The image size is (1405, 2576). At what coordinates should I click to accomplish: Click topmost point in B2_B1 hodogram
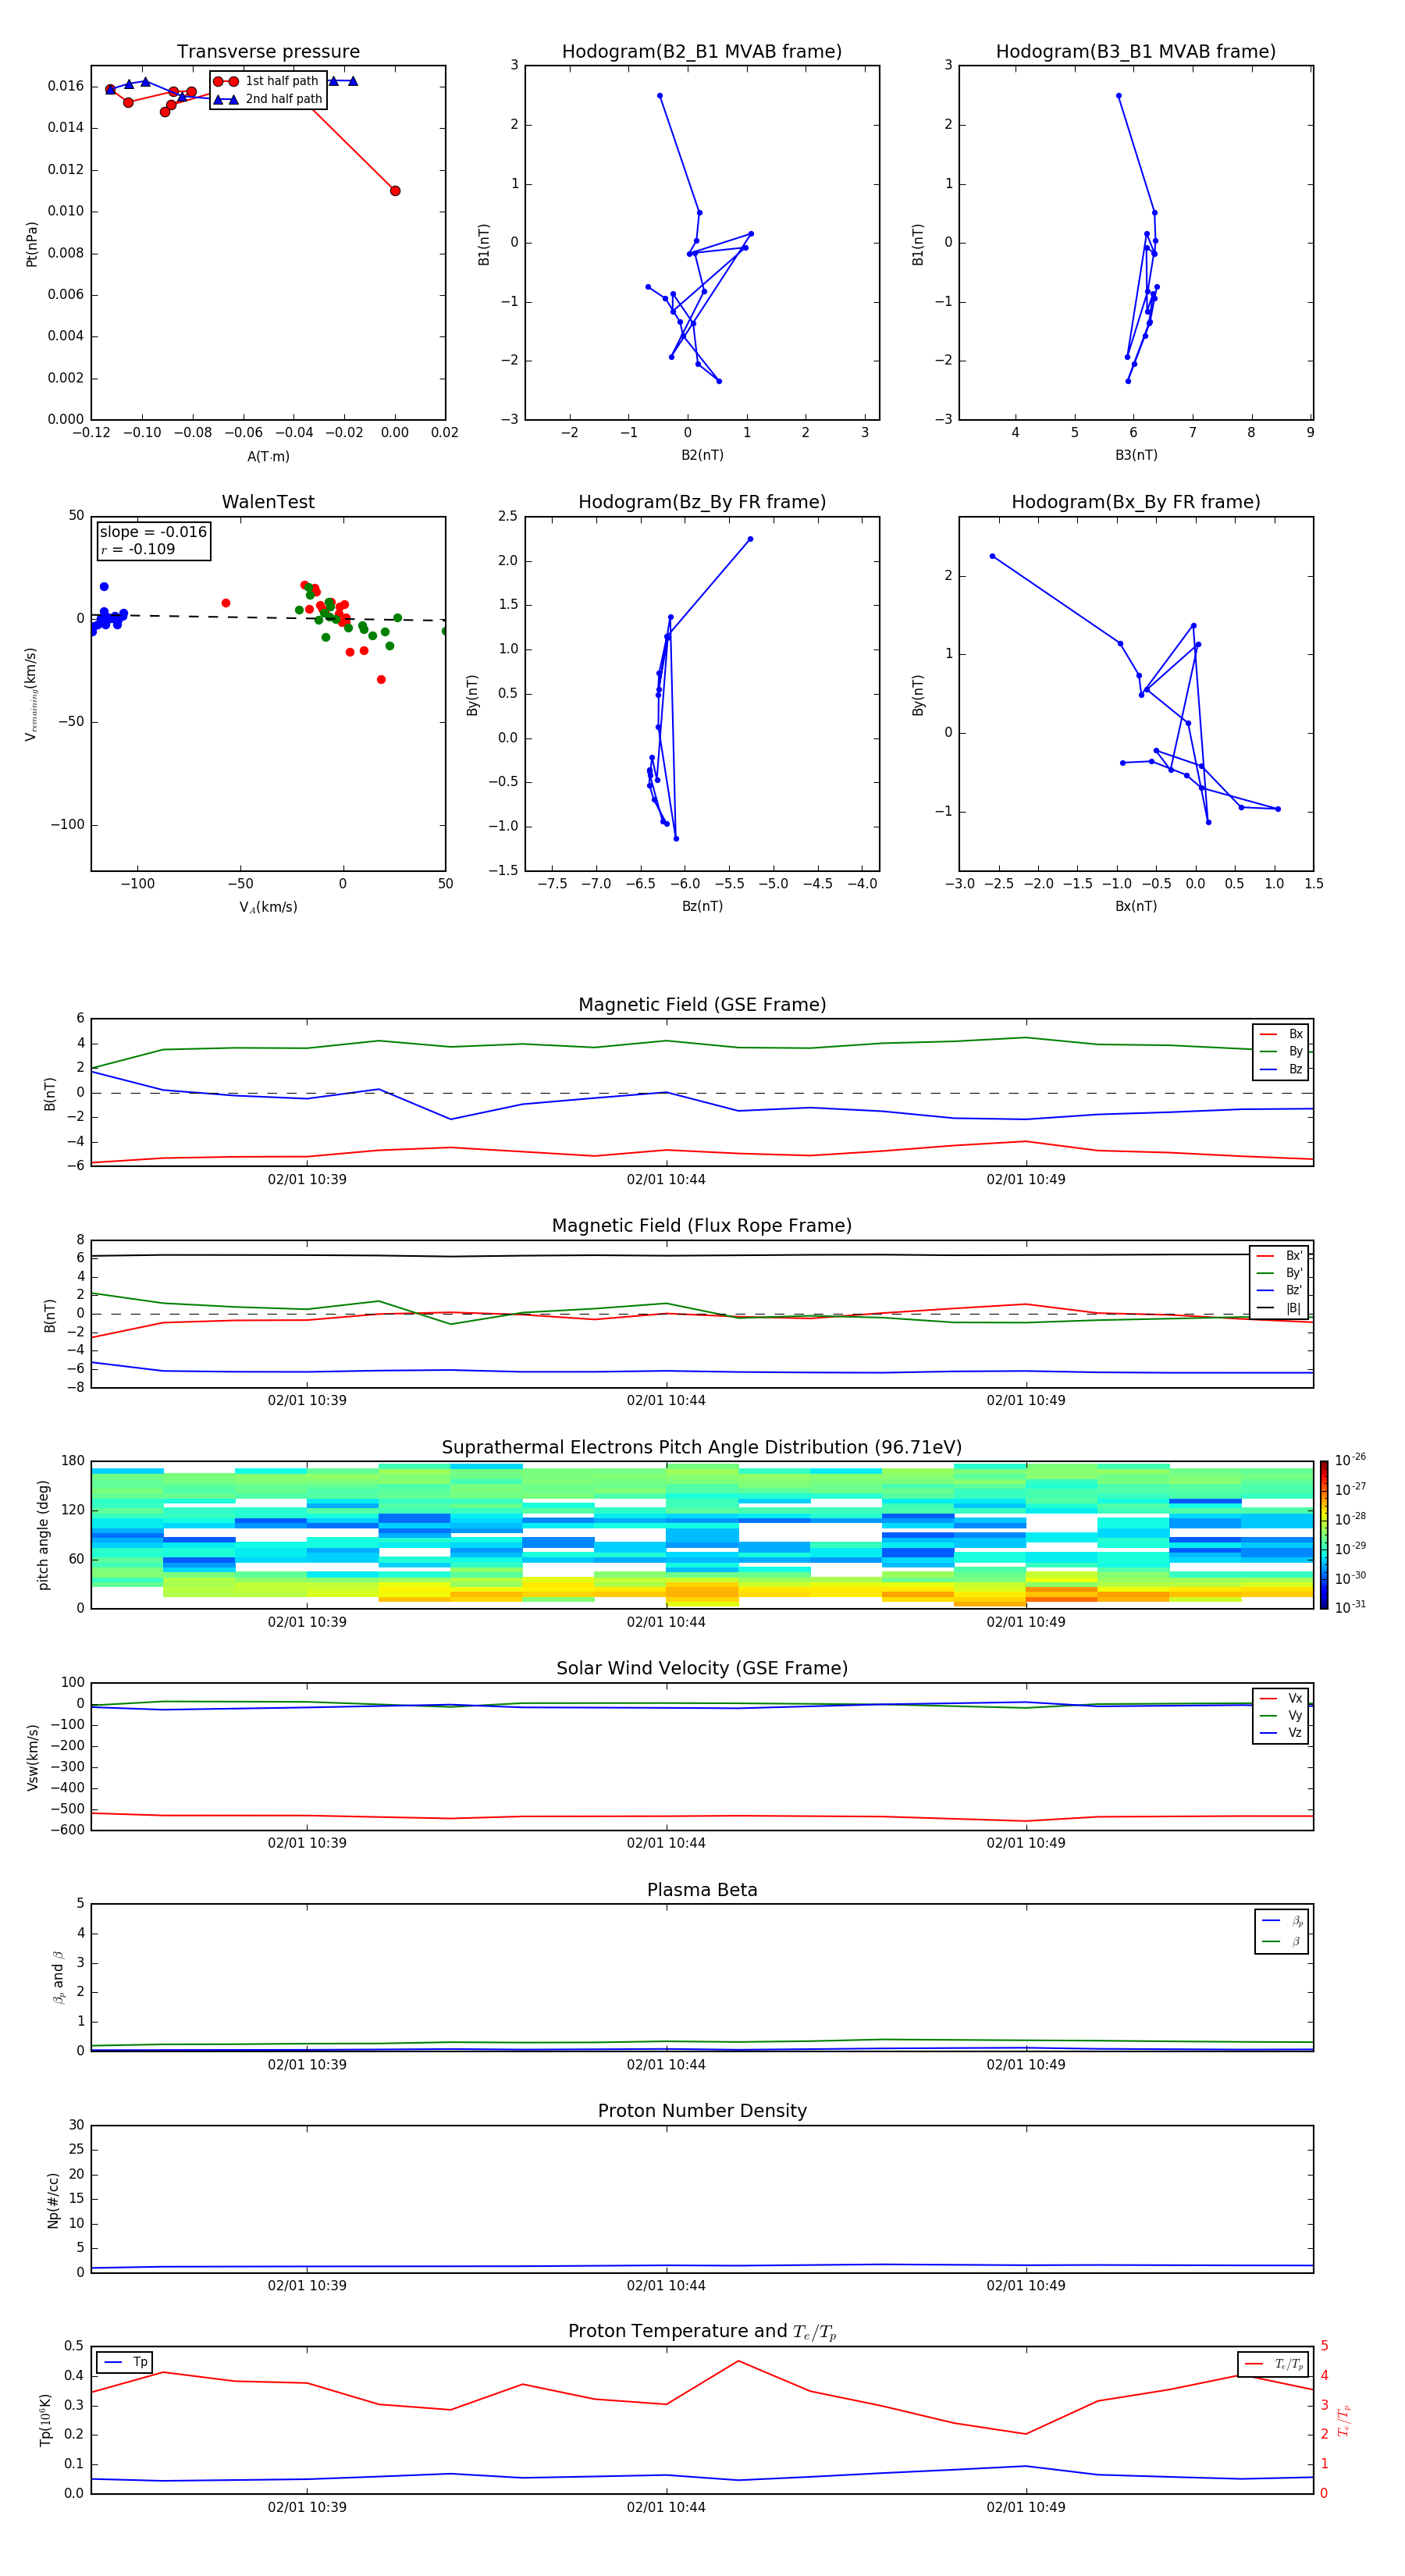(x=660, y=96)
